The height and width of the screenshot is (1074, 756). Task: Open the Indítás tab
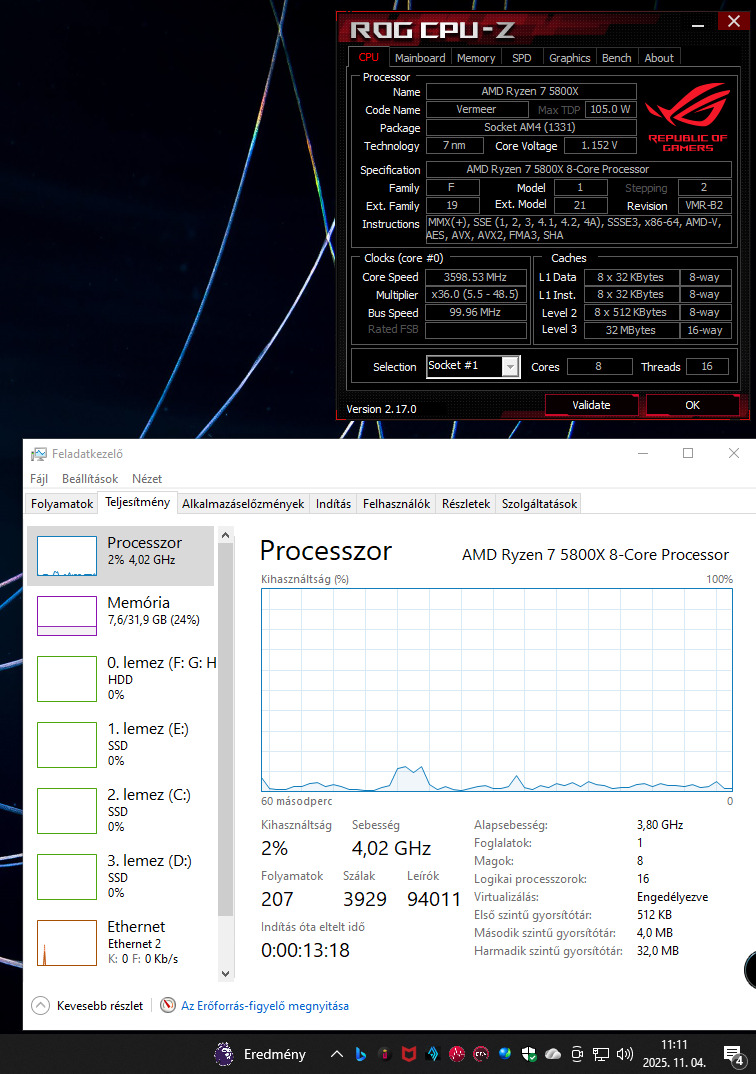(x=333, y=503)
